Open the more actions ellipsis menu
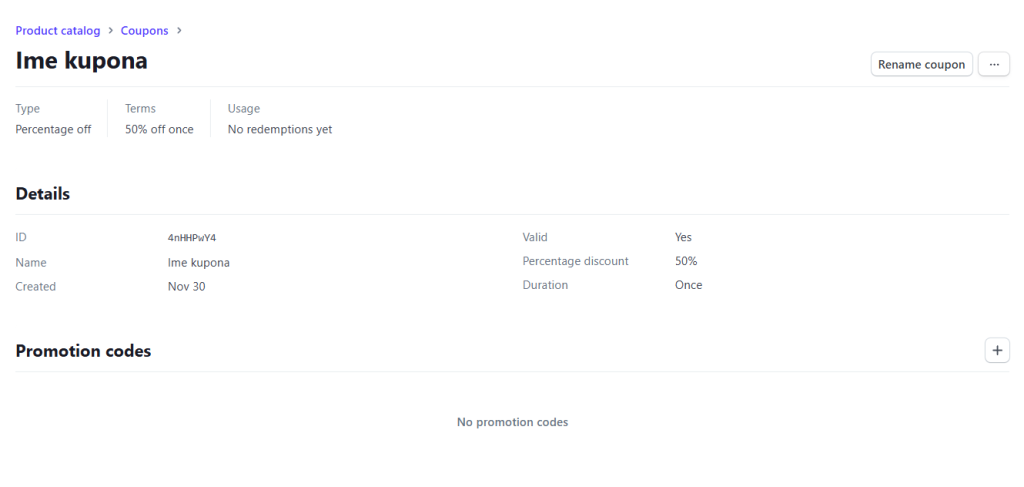Viewport: 1024px width, 487px height. tap(993, 64)
